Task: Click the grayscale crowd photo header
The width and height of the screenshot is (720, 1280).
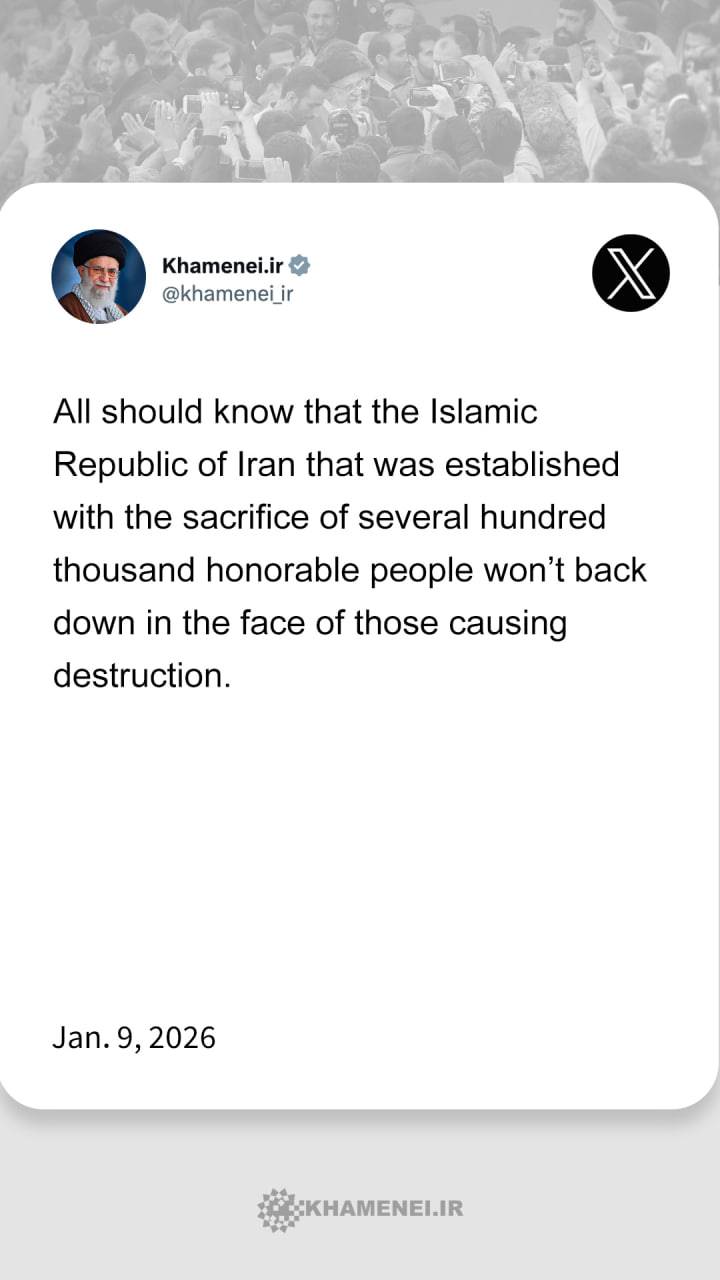Action: coord(360,92)
